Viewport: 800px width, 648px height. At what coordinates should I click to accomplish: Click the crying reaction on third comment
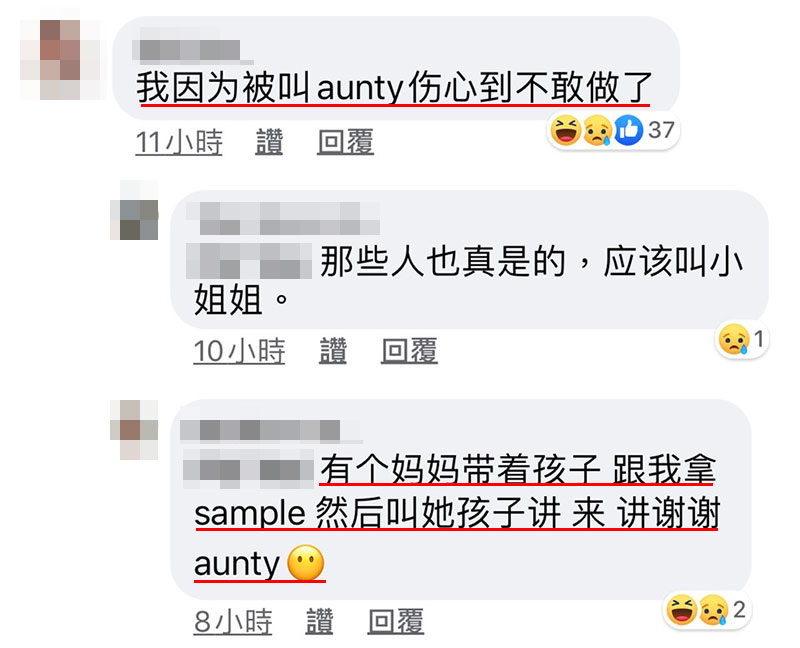pyautogui.click(x=713, y=610)
